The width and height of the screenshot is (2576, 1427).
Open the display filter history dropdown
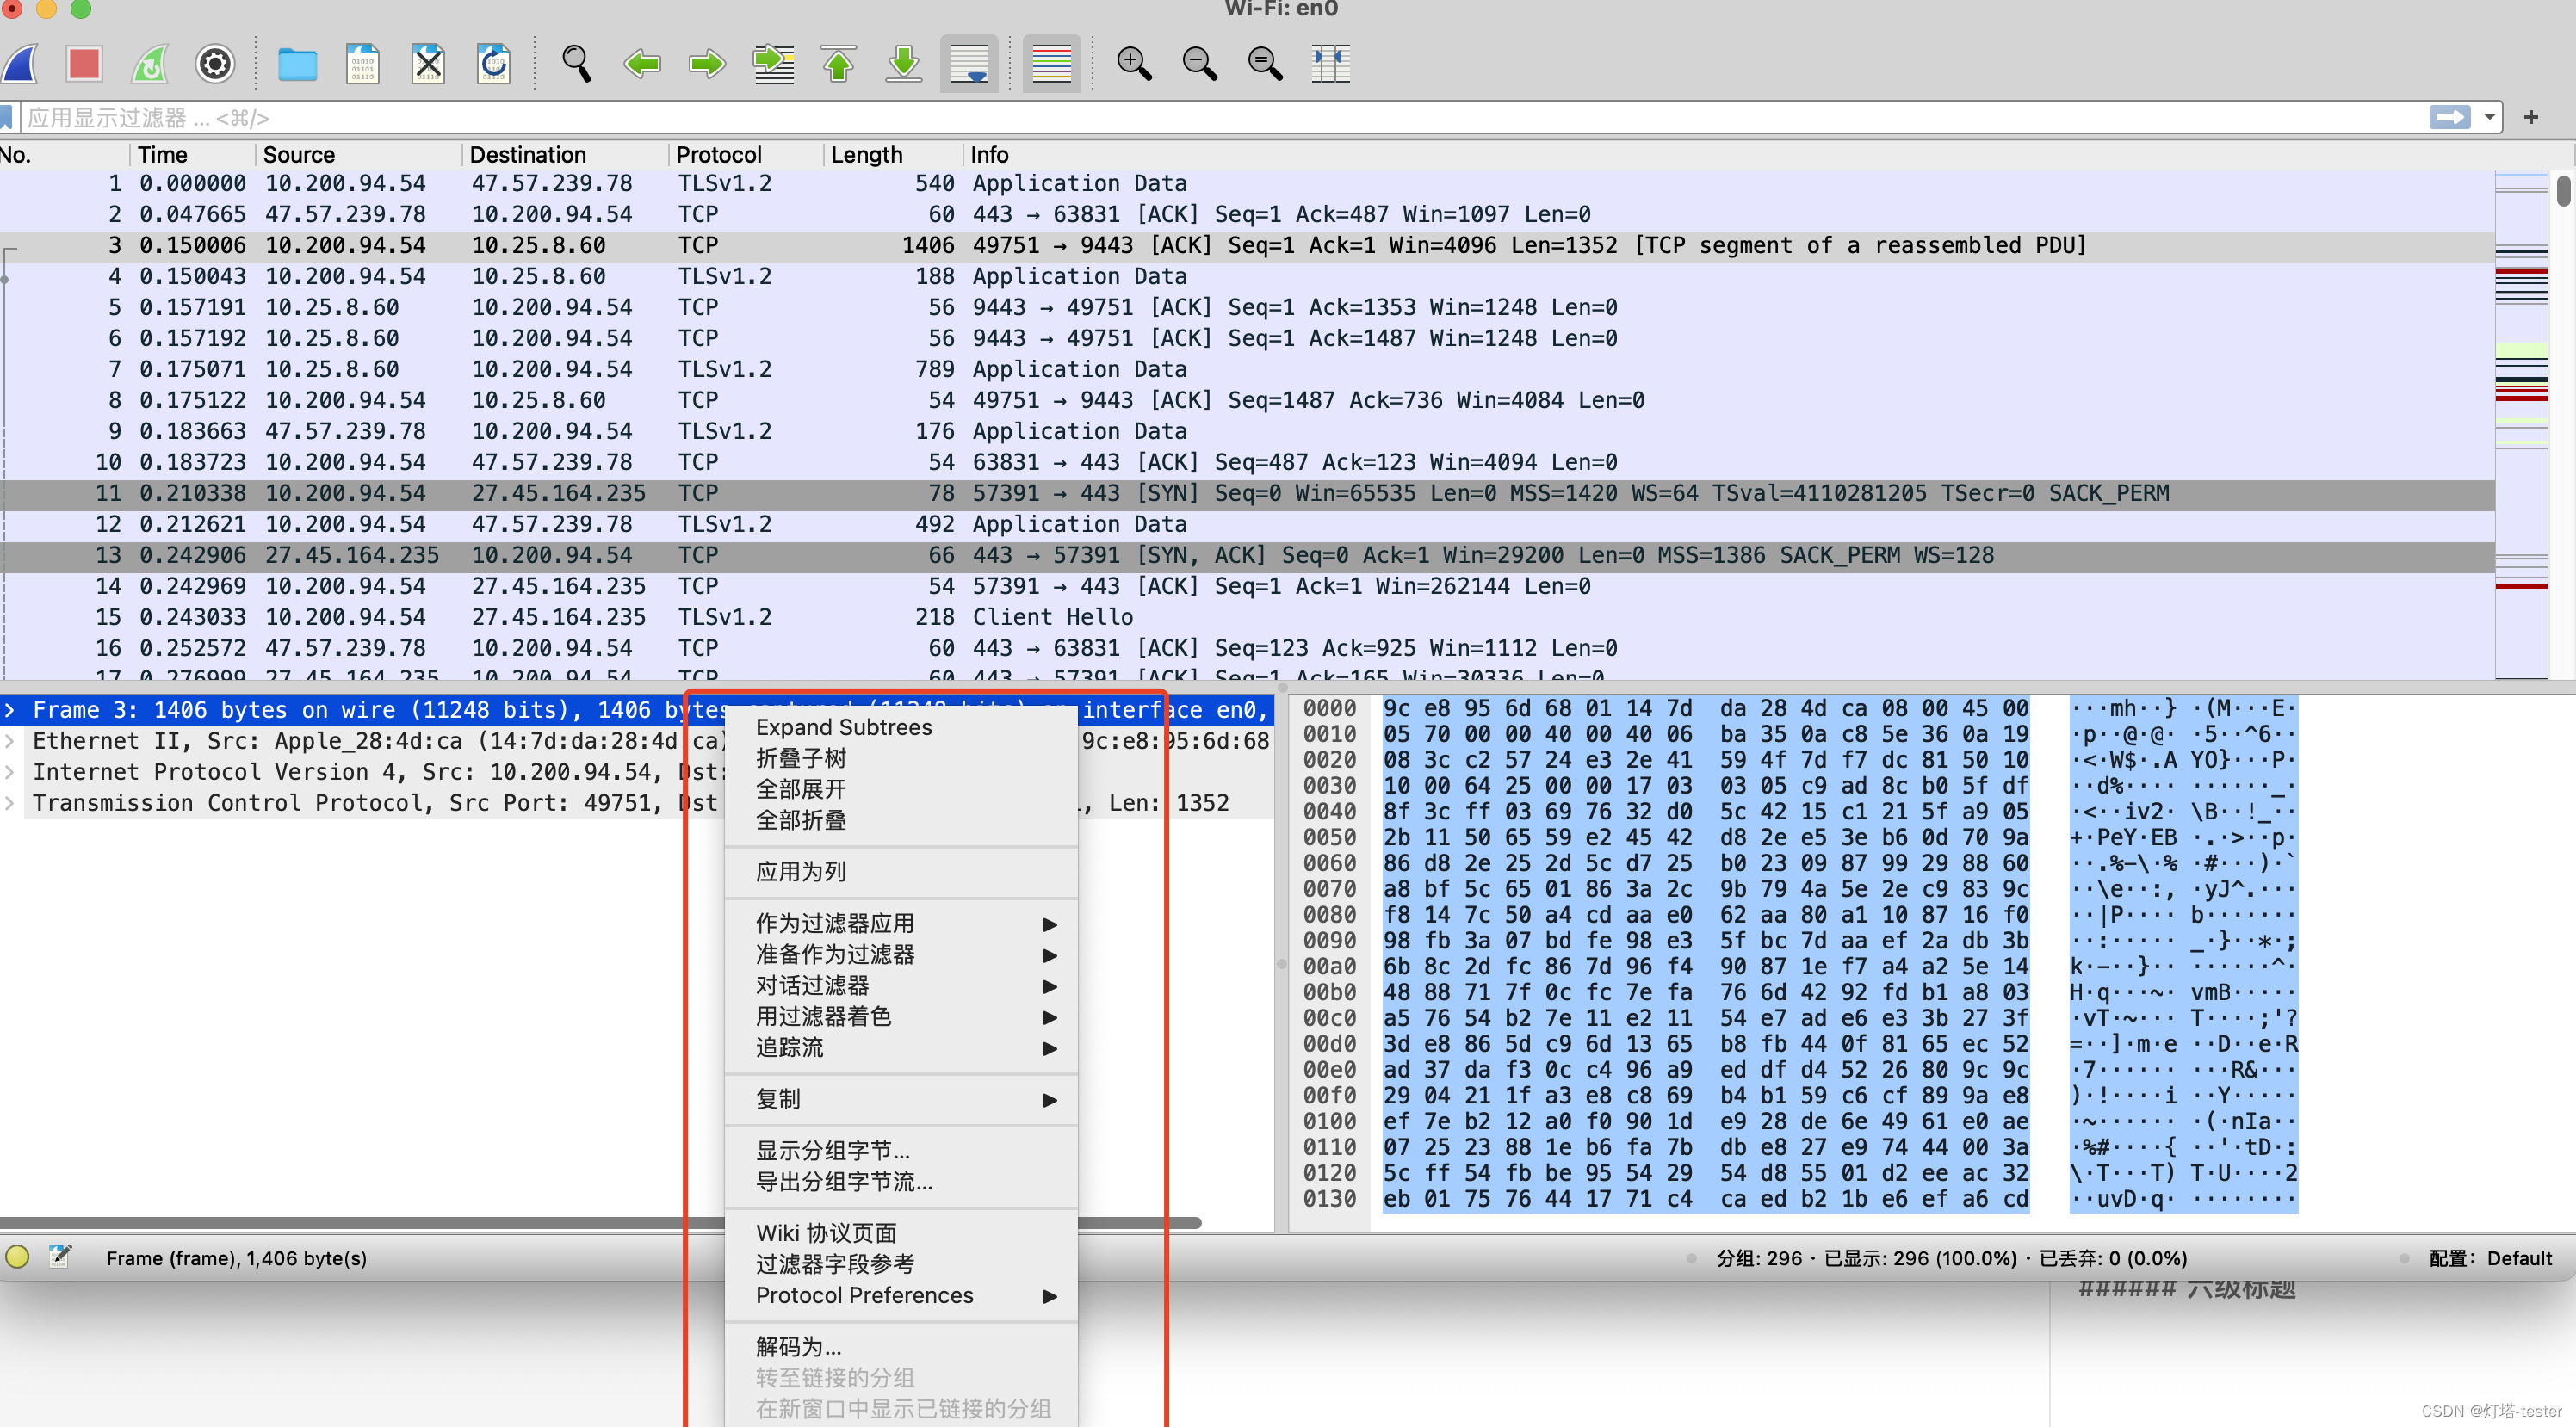(2489, 118)
